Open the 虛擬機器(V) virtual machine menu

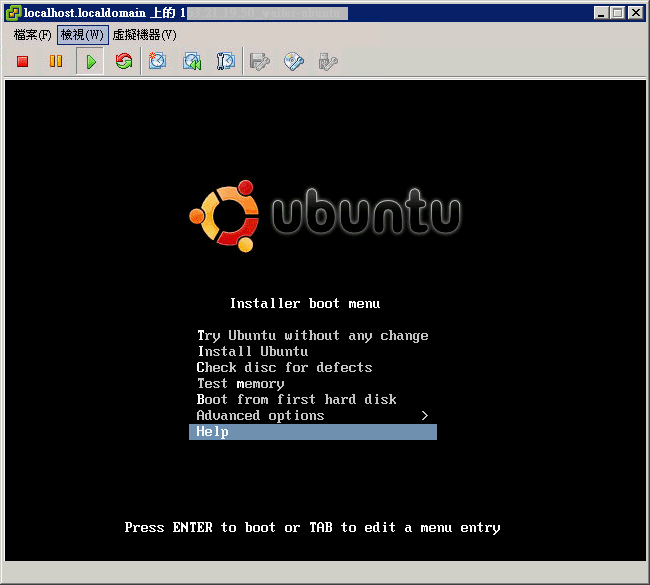145,35
